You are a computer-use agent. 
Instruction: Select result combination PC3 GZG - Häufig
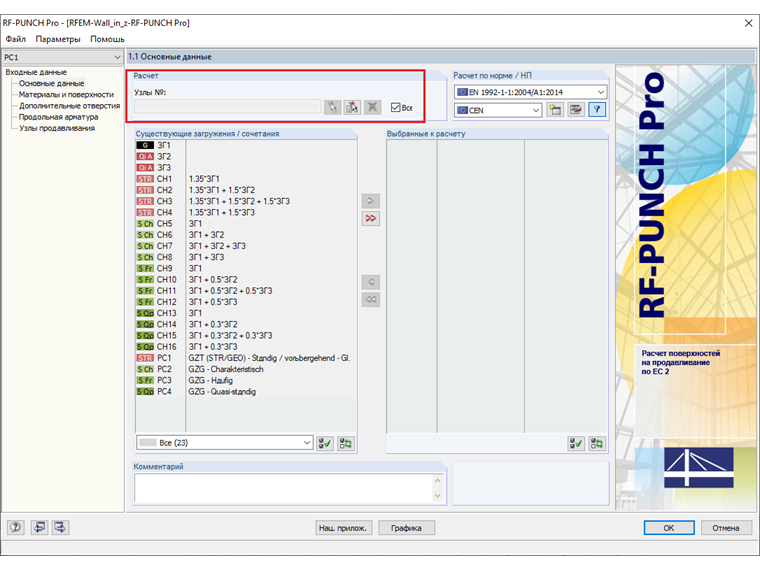(246, 380)
